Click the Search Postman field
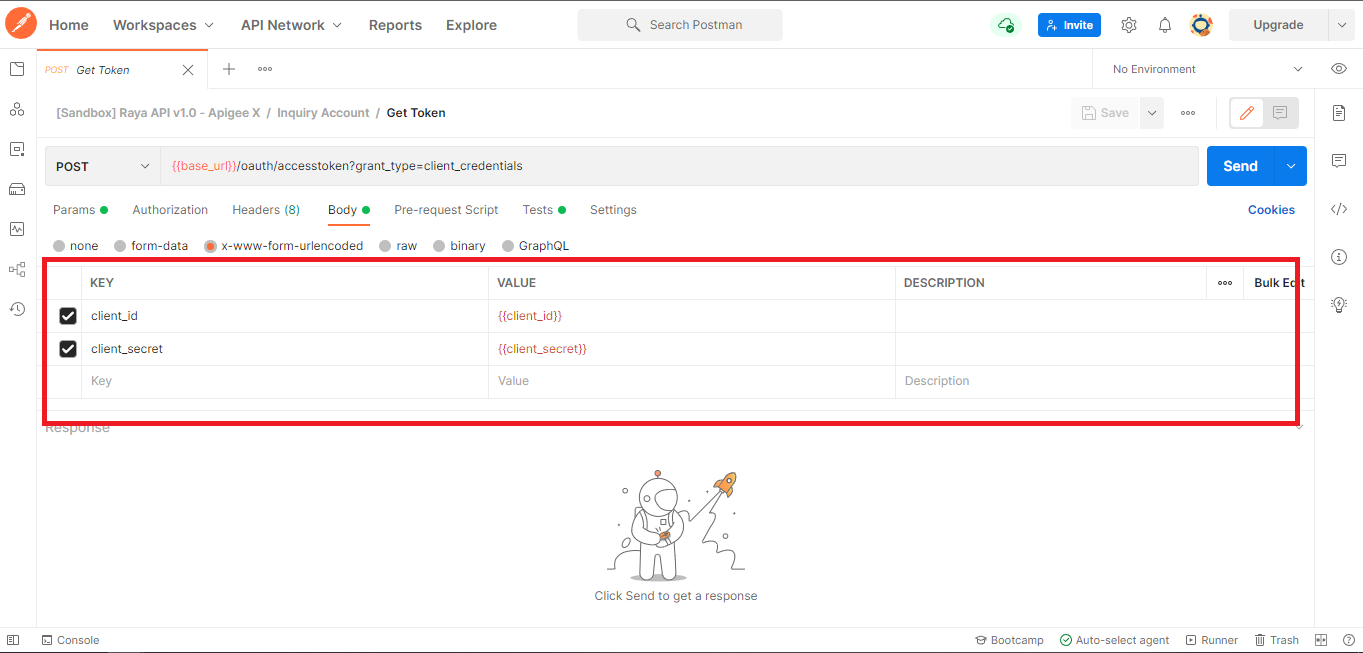This screenshot has height=653, width=1363. pyautogui.click(x=680, y=25)
